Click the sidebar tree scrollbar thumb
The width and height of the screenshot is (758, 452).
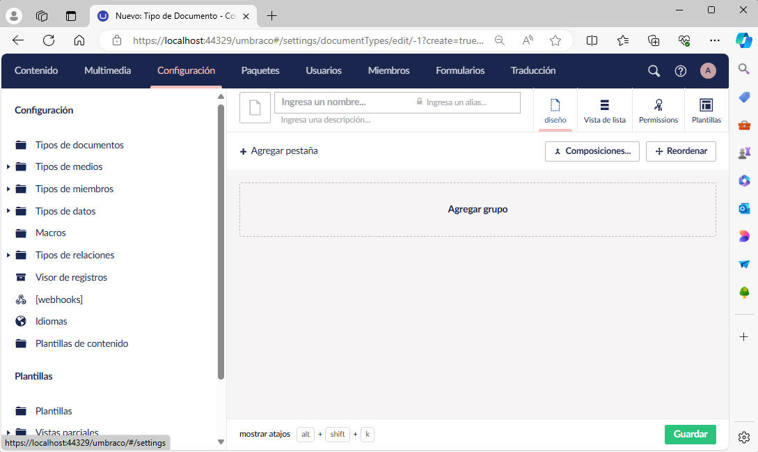[x=221, y=242]
